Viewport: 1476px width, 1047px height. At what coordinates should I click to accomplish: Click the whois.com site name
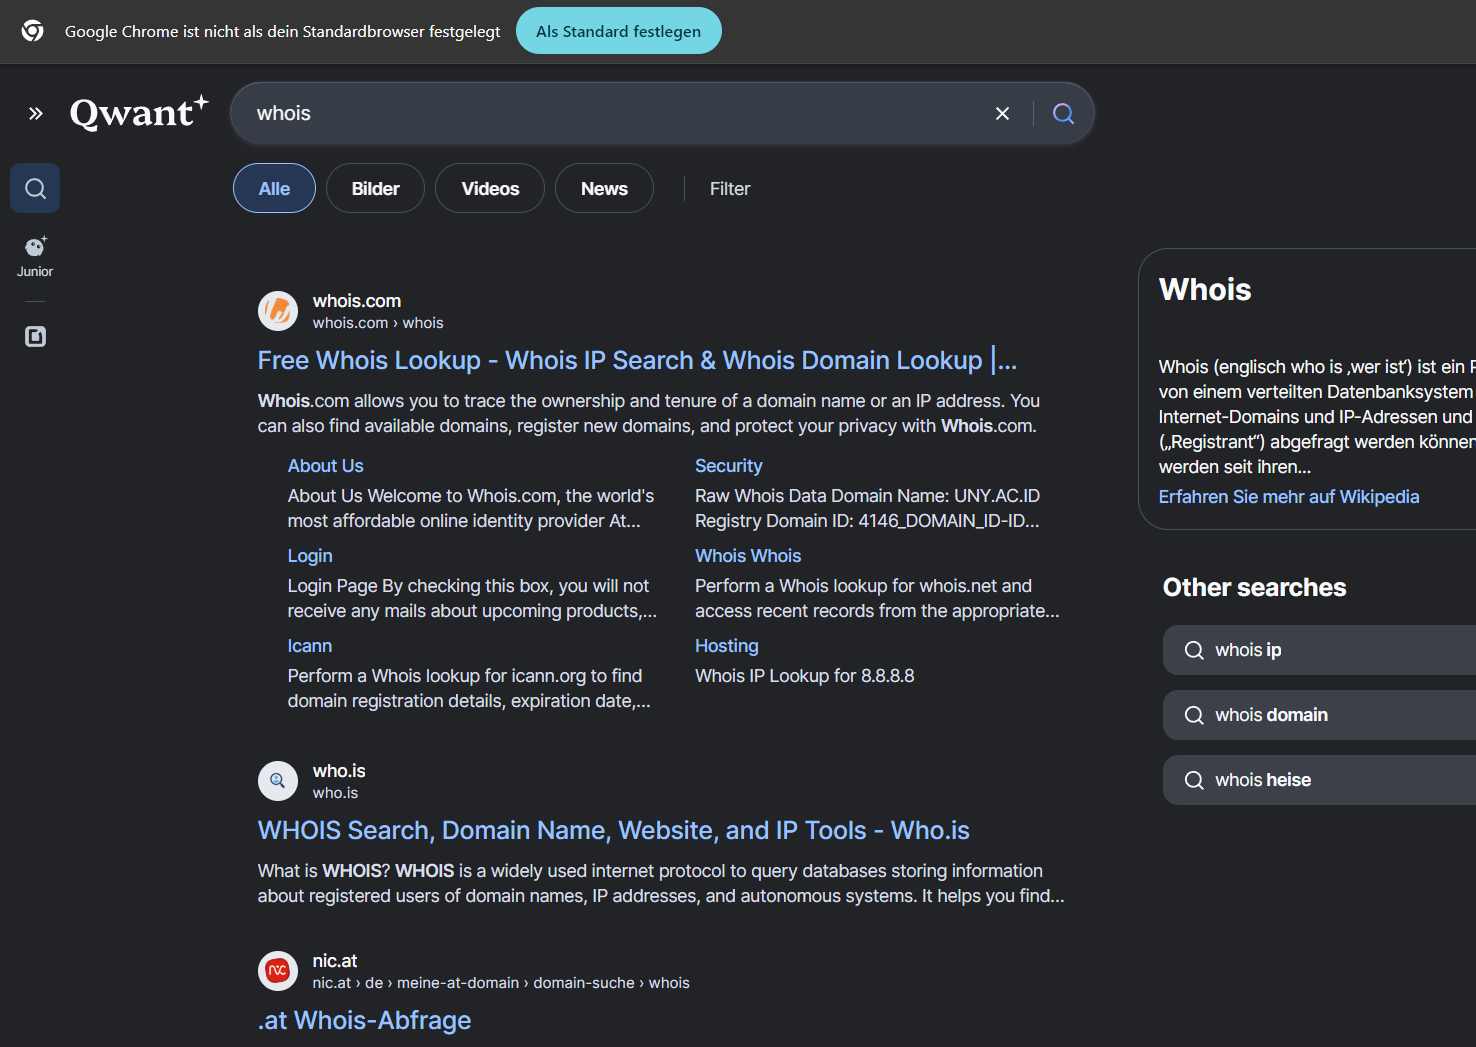[356, 301]
